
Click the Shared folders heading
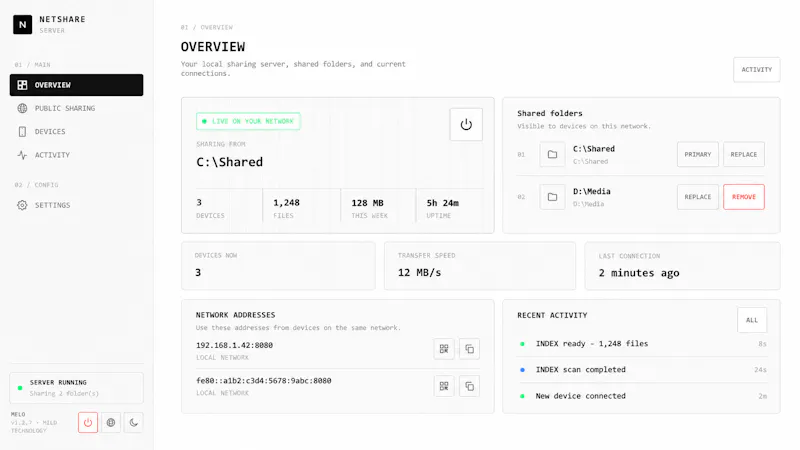point(549,113)
